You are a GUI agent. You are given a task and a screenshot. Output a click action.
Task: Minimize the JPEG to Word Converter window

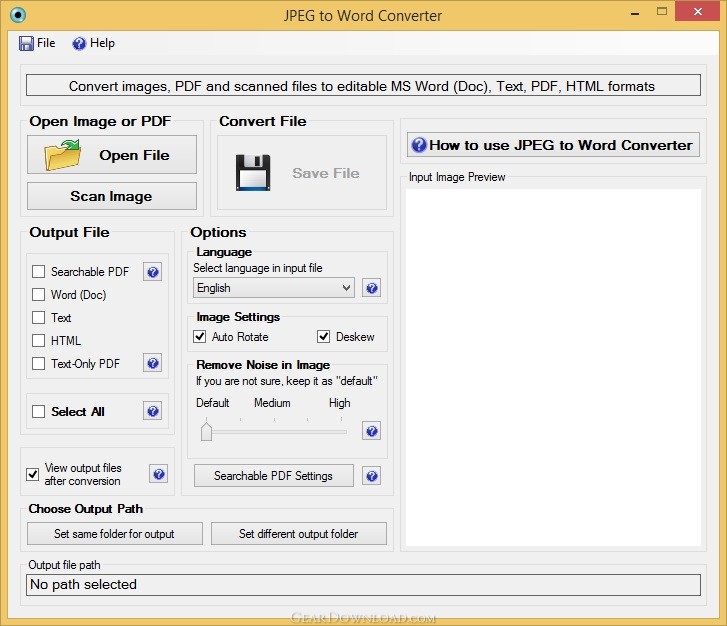point(635,13)
